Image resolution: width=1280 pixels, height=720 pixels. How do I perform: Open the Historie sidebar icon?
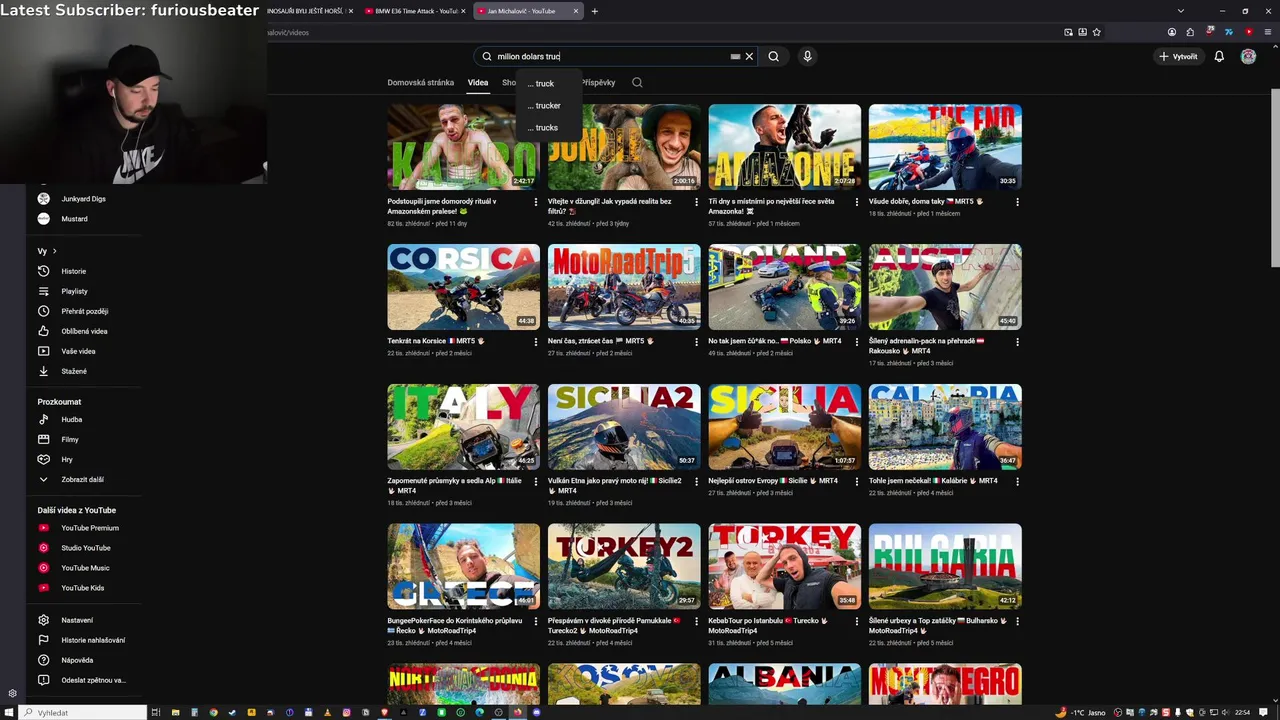(x=43, y=271)
